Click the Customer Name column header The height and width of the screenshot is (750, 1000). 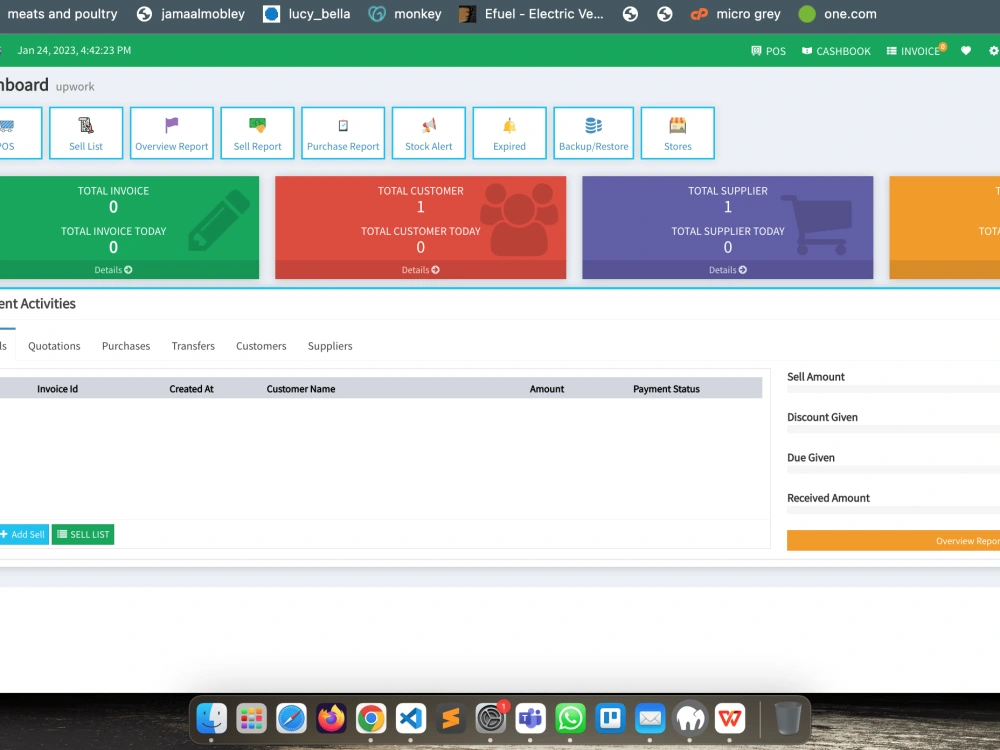[x=301, y=388]
